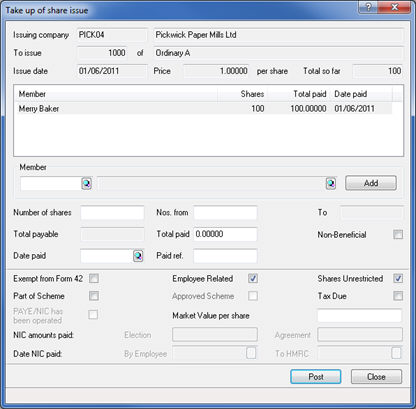This screenshot has width=416, height=409.
Task: Click the Member code input box
Action: tap(51, 183)
